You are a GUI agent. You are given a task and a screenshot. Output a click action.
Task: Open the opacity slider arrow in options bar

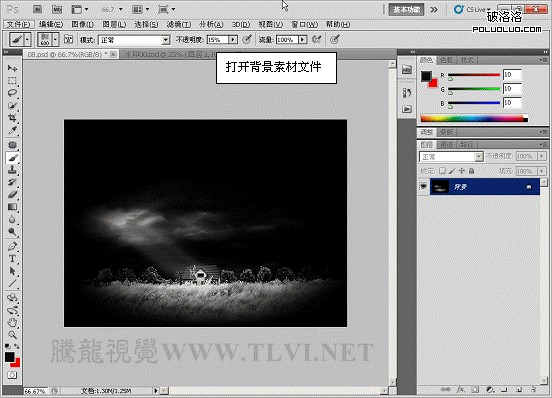click(233, 39)
